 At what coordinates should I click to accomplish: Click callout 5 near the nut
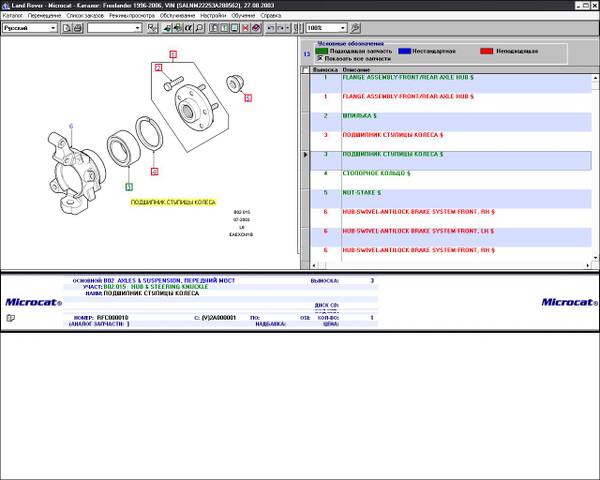[x=248, y=98]
